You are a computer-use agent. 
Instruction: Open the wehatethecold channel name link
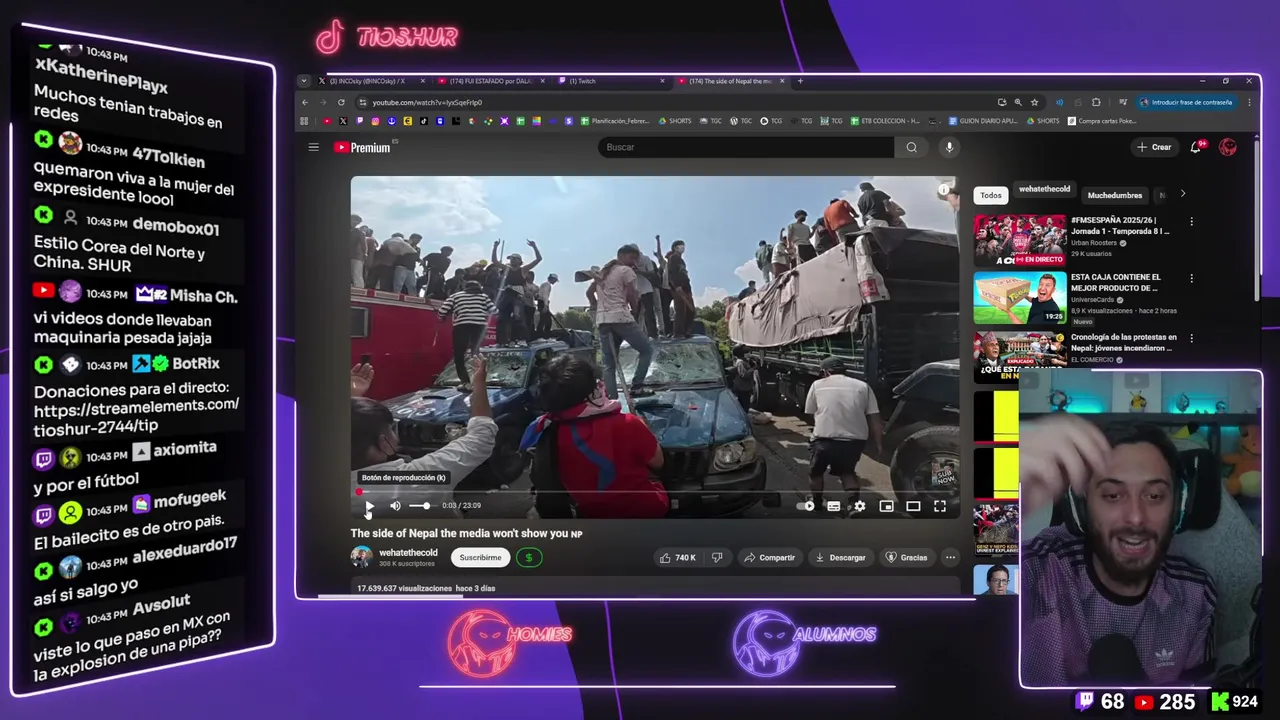pos(408,553)
